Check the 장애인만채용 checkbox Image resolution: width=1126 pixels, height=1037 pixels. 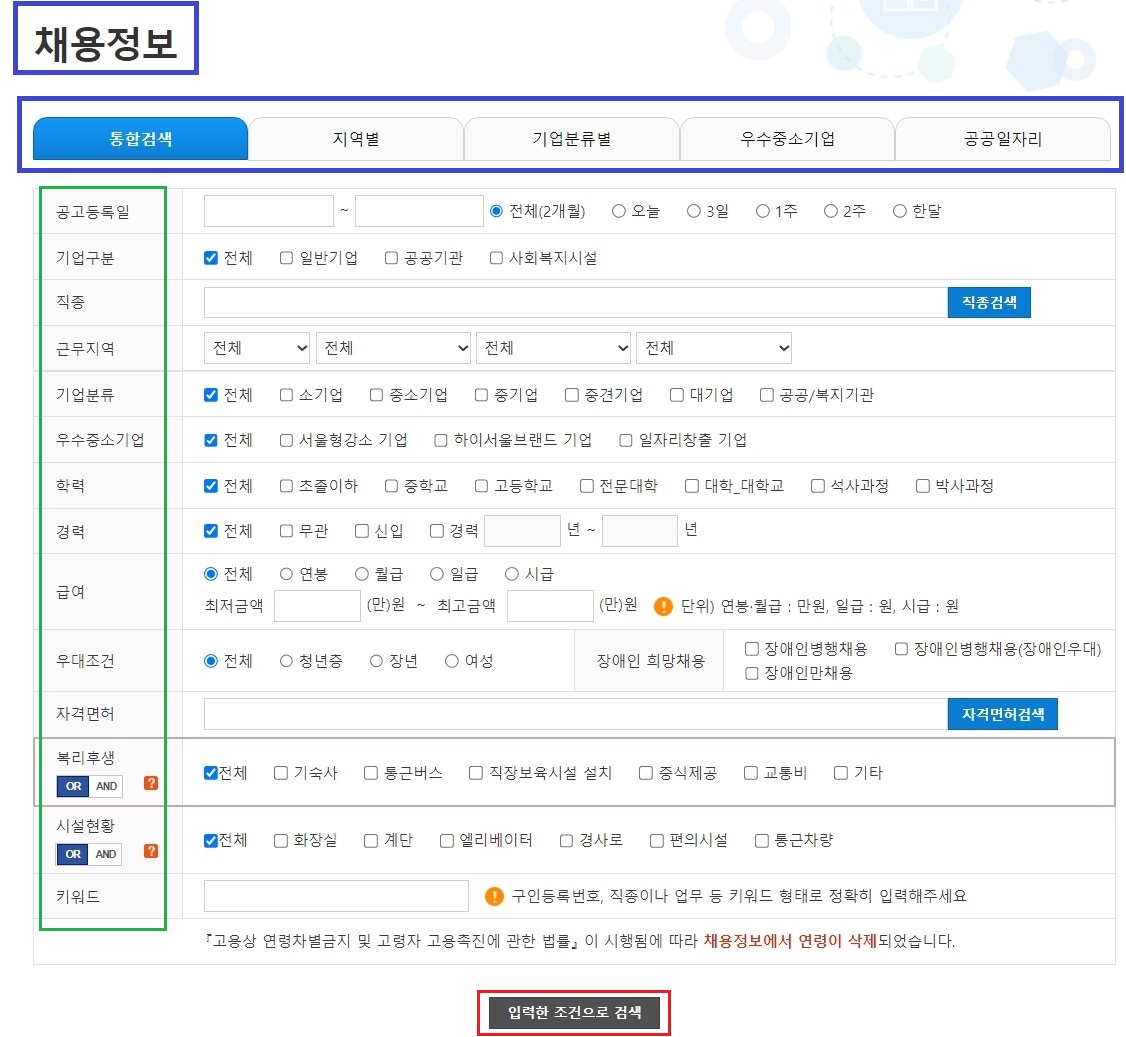pyautogui.click(x=752, y=673)
